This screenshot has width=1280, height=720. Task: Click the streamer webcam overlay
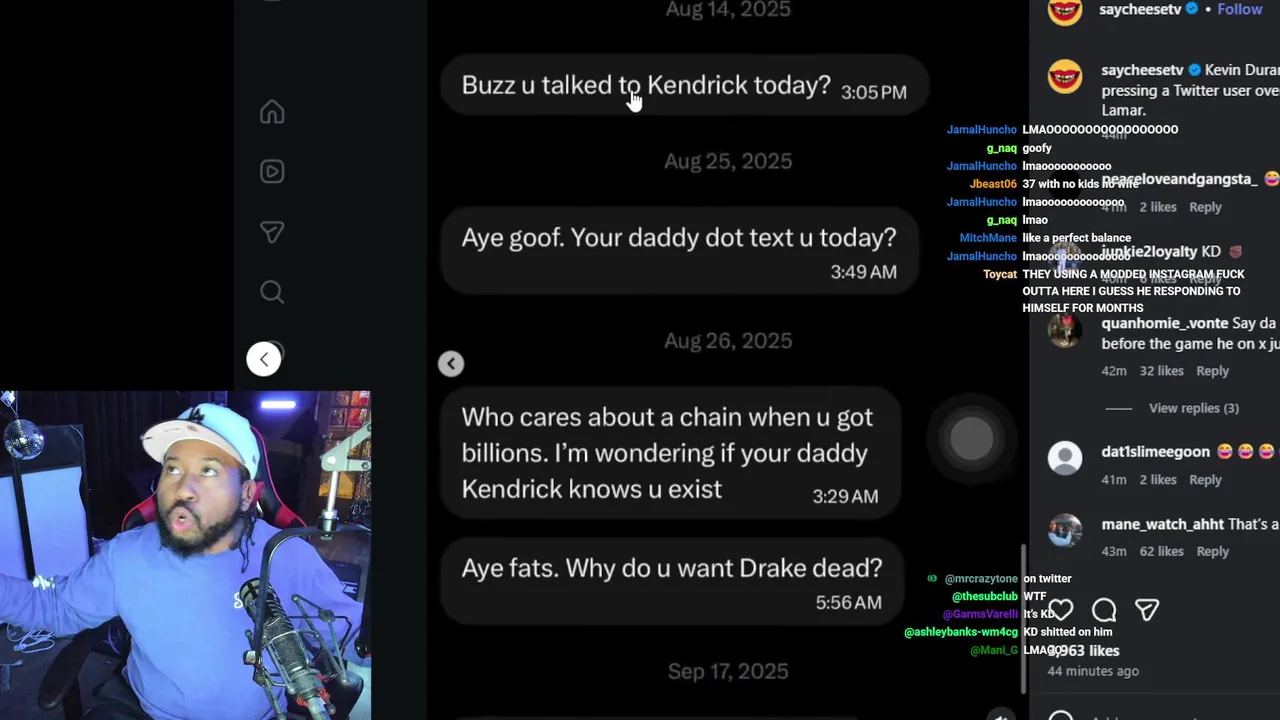coord(185,555)
